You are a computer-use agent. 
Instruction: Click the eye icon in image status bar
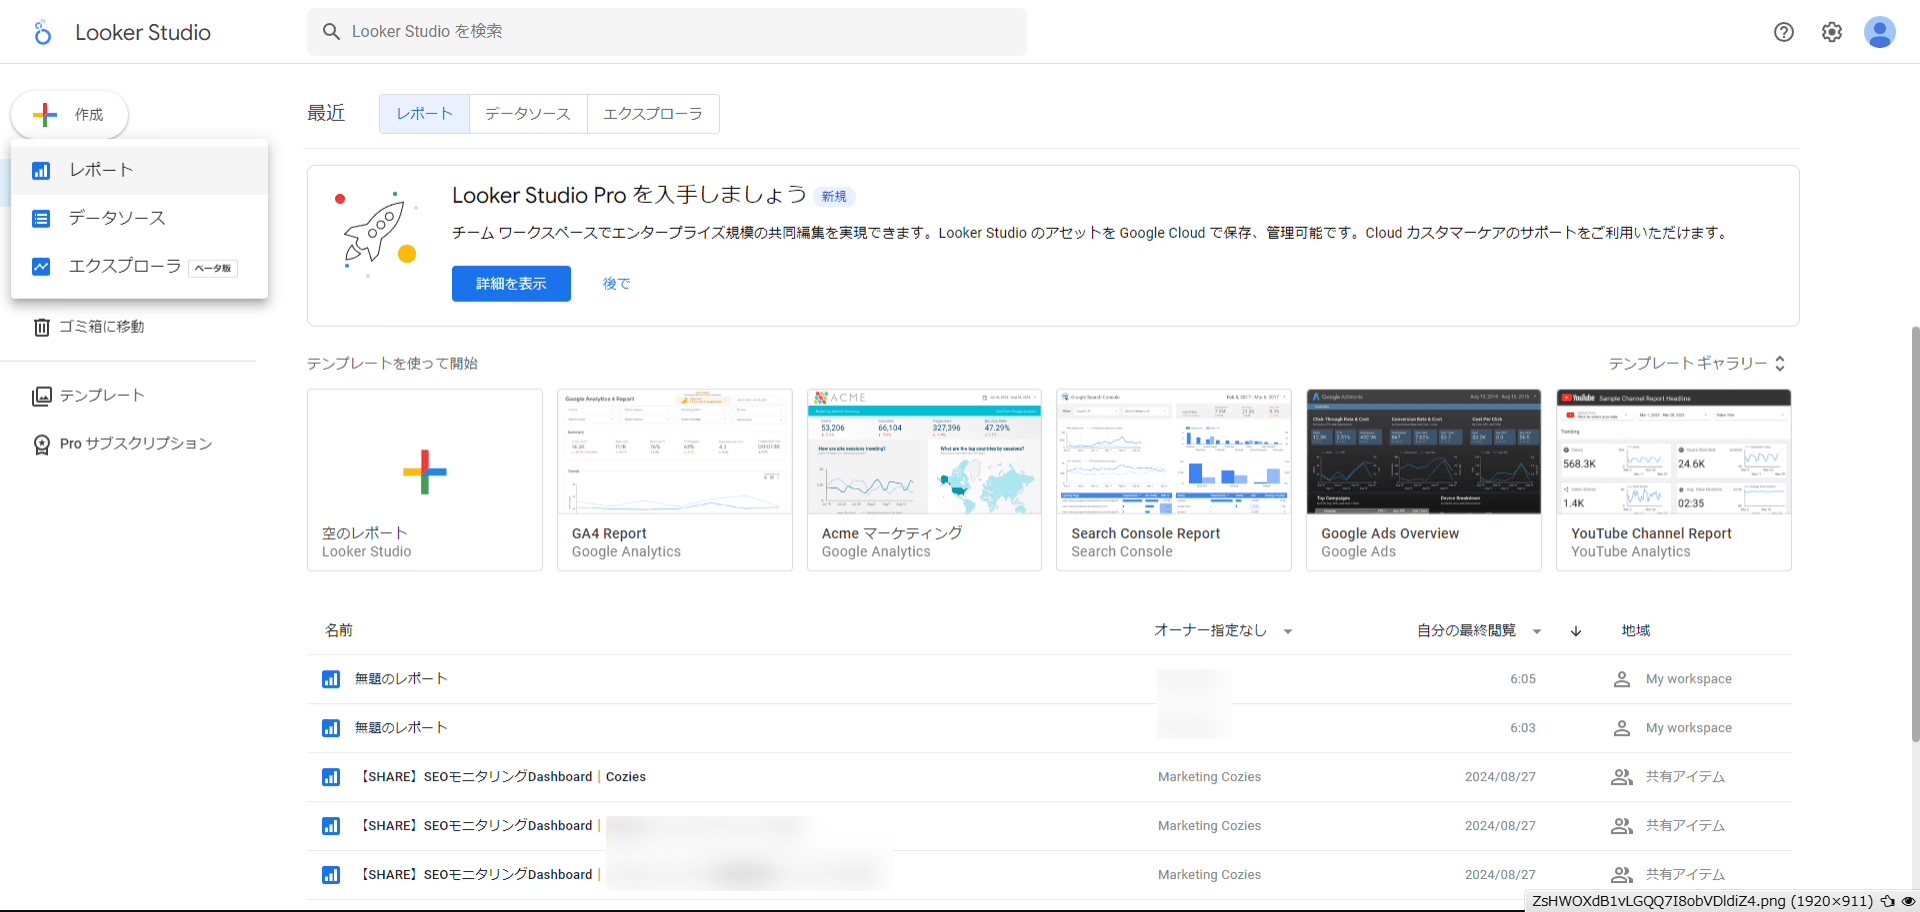click(x=1908, y=901)
